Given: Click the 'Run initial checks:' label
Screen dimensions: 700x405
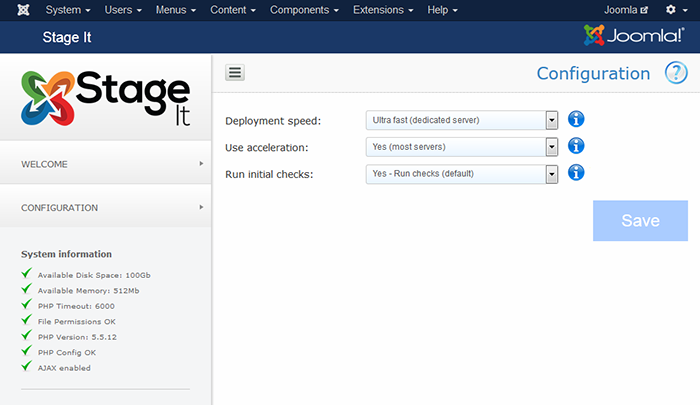Looking at the screenshot, I should point(269,175).
